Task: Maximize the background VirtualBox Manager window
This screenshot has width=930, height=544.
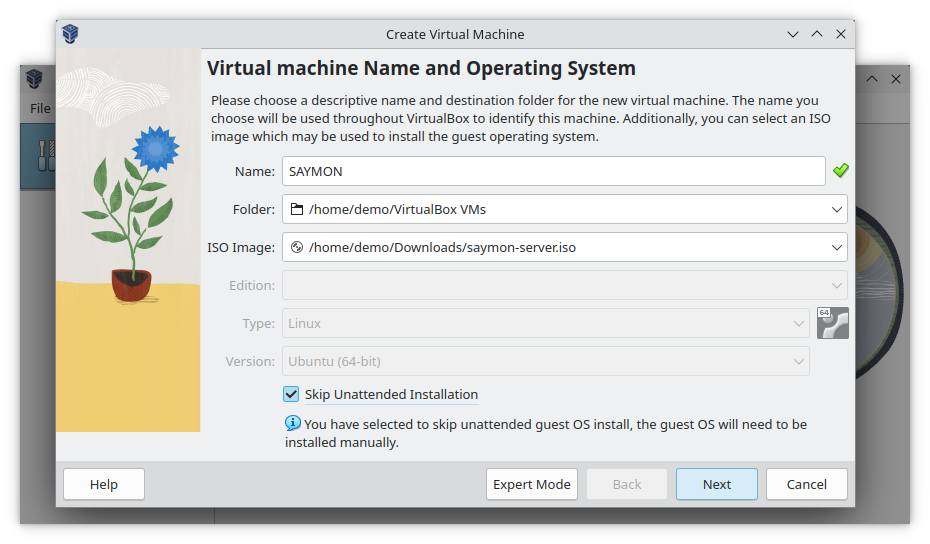Action: point(872,79)
